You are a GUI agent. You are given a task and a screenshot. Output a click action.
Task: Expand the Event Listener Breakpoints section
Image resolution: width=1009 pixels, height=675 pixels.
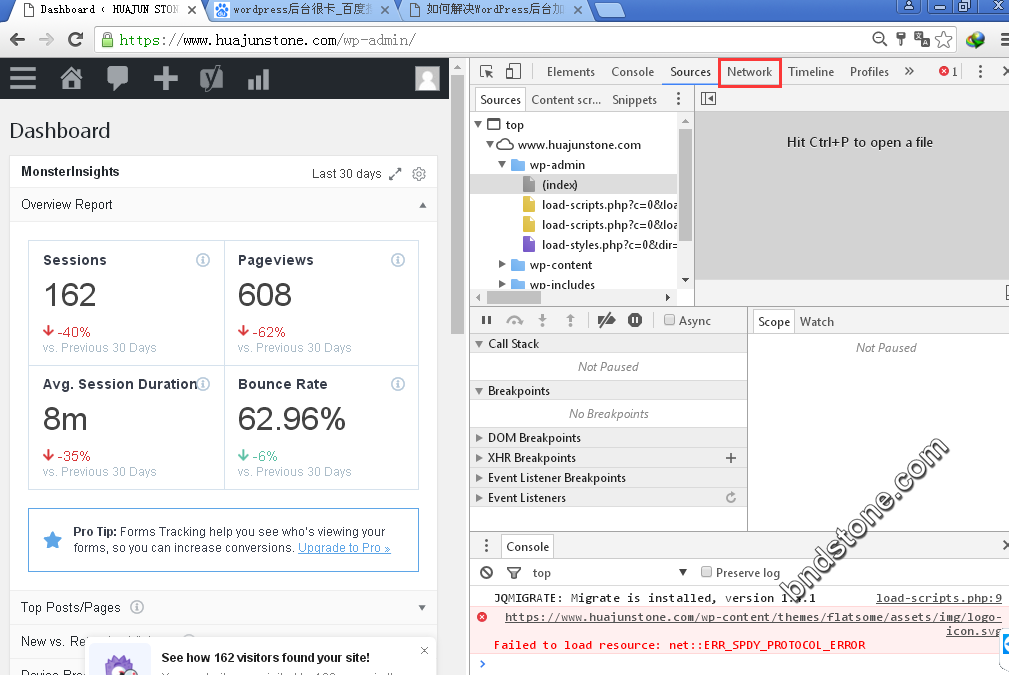coord(479,478)
